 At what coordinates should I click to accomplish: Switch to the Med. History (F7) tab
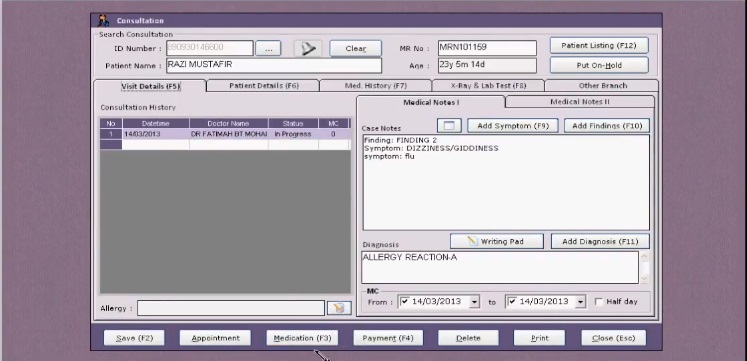point(375,86)
